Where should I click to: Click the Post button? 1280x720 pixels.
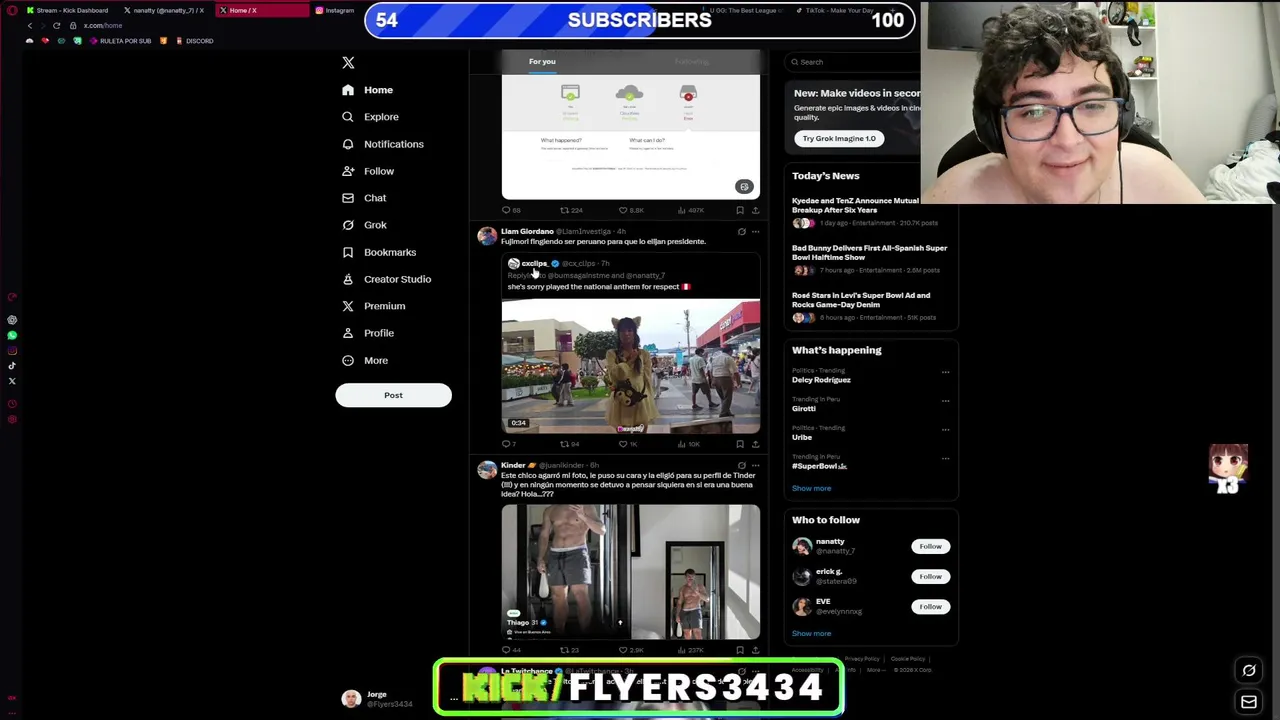(393, 395)
